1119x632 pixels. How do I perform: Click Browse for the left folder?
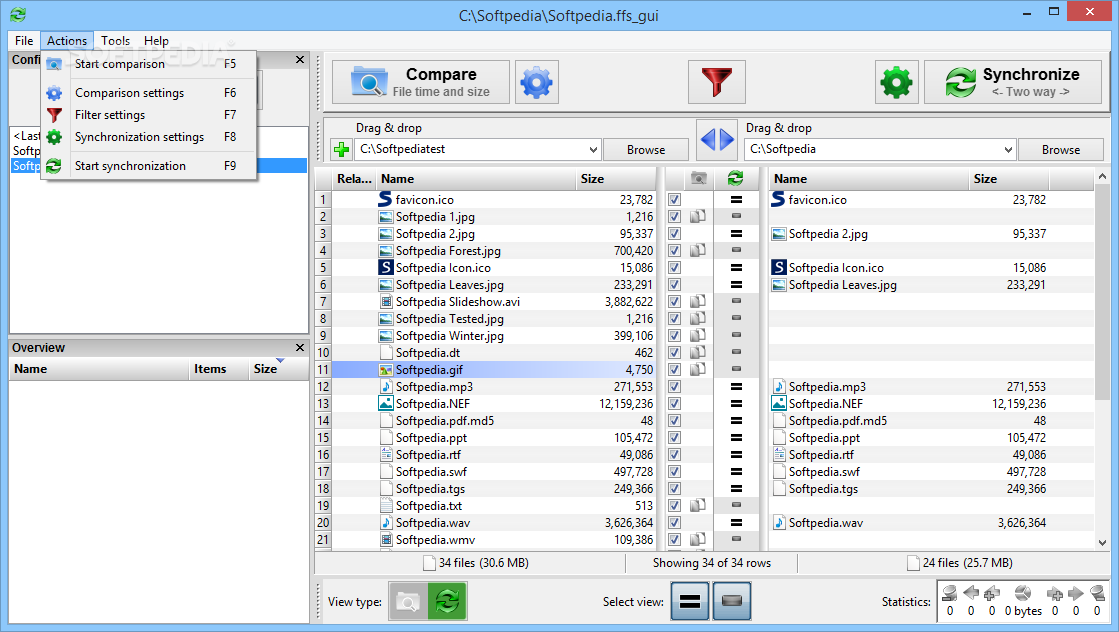click(646, 150)
